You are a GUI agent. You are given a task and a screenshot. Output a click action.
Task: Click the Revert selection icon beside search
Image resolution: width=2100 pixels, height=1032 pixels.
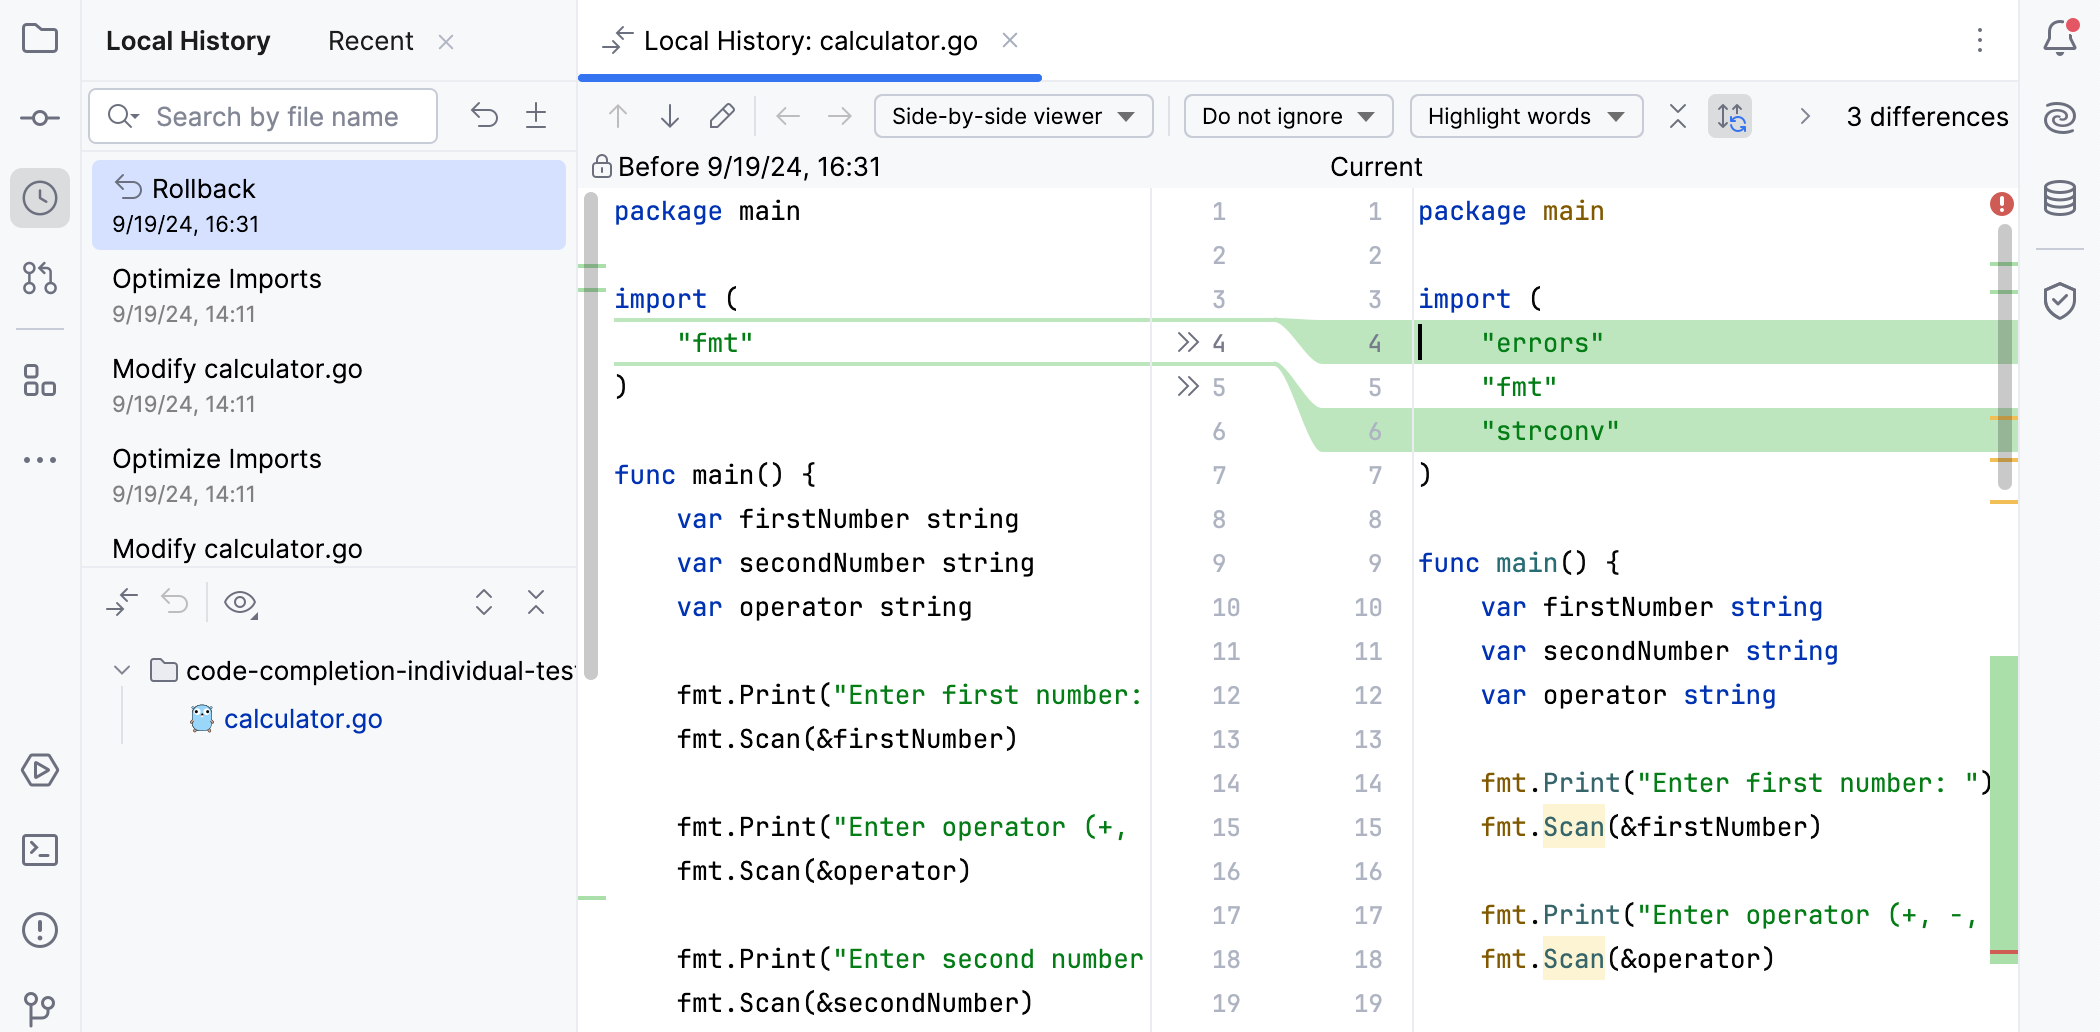(x=485, y=116)
